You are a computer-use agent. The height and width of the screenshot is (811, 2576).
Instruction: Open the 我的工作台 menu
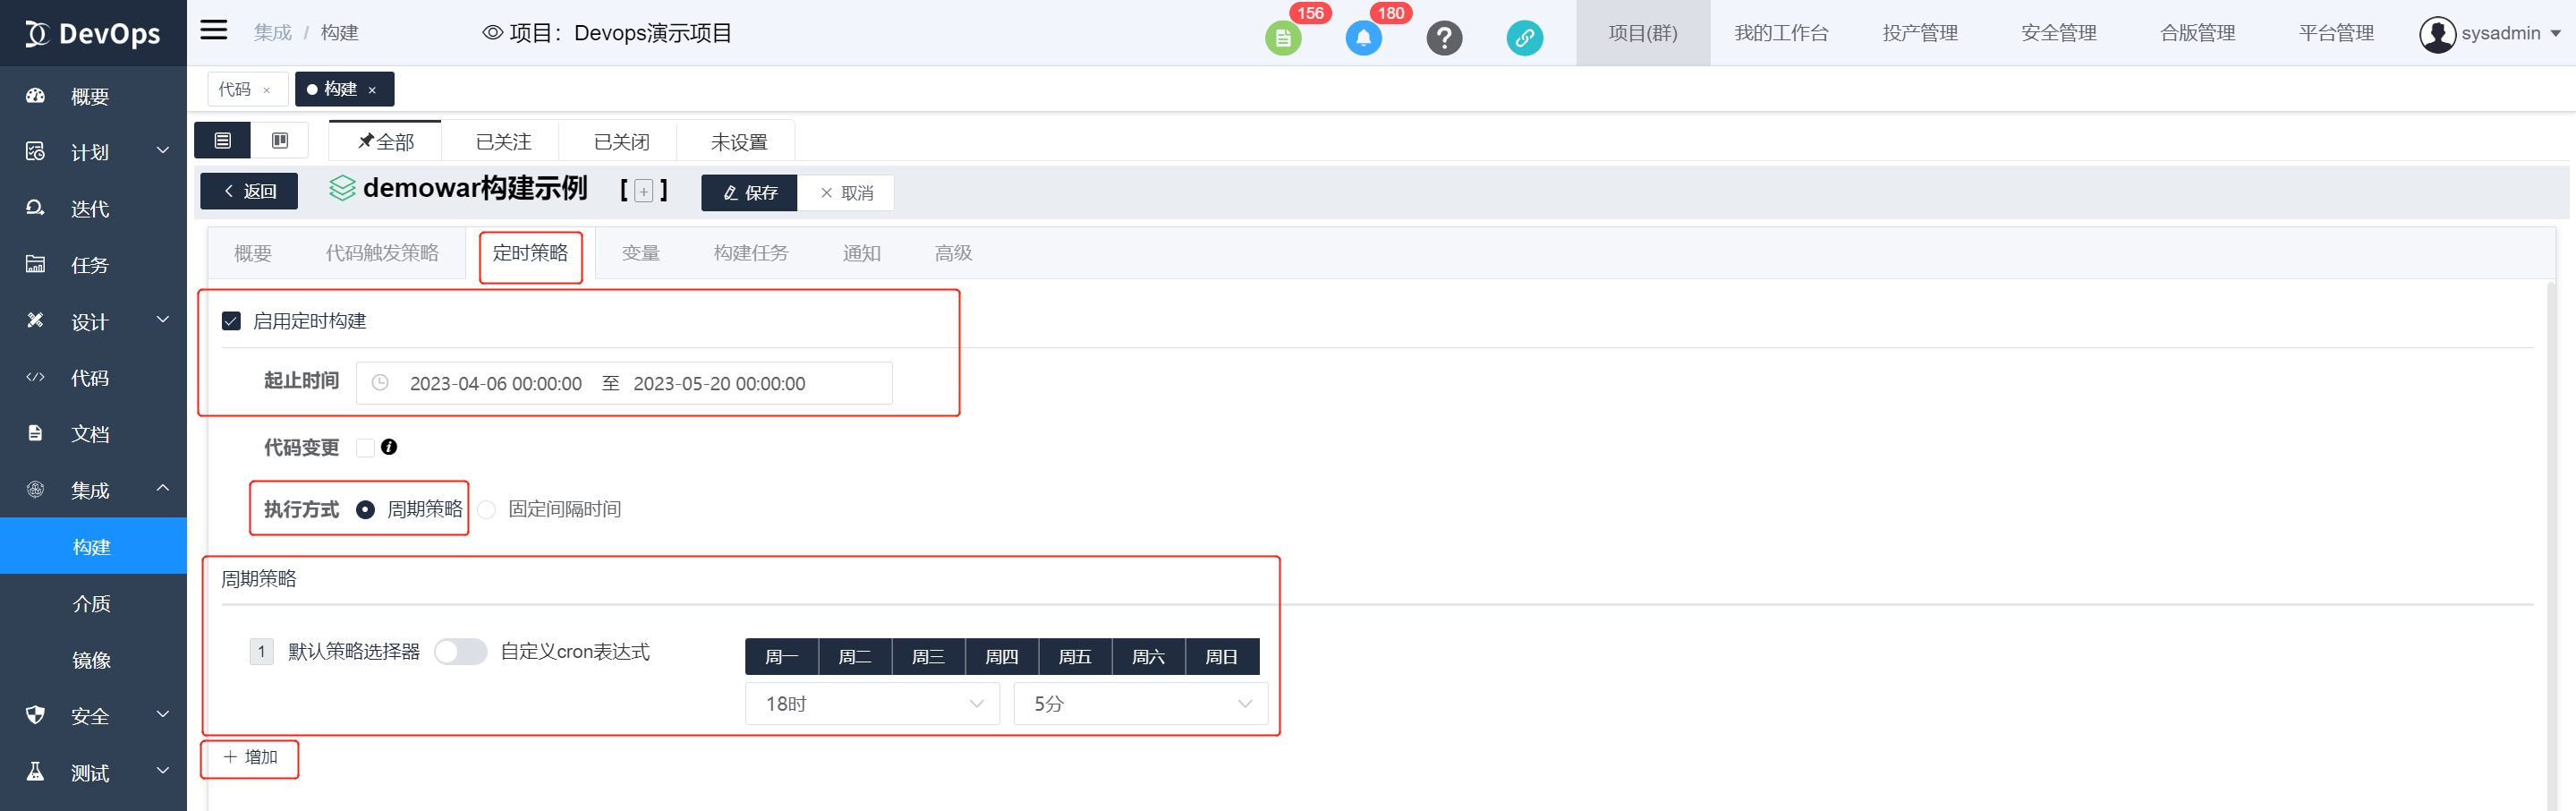(x=1780, y=33)
